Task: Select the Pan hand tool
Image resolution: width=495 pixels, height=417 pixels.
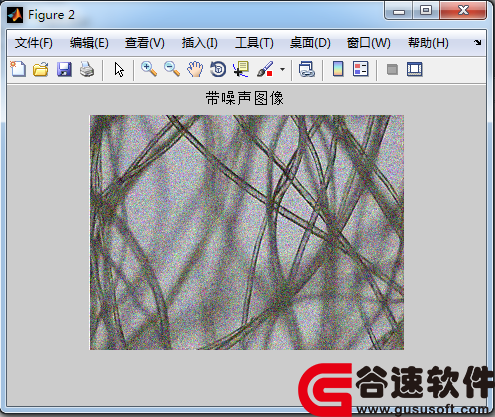Action: [195, 69]
